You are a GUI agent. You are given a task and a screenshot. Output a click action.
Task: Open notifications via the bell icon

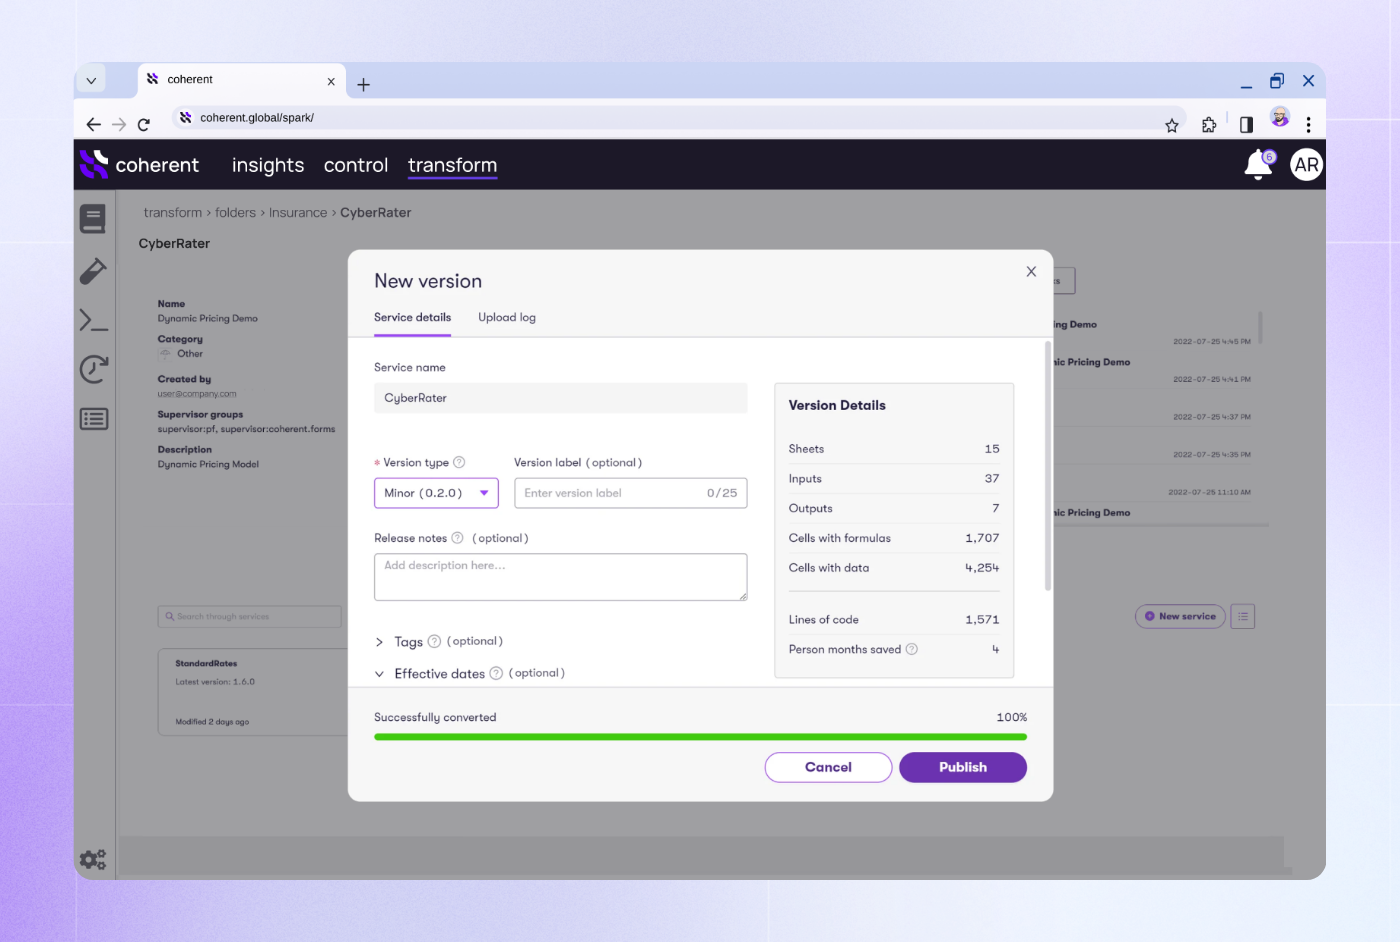1257,165
